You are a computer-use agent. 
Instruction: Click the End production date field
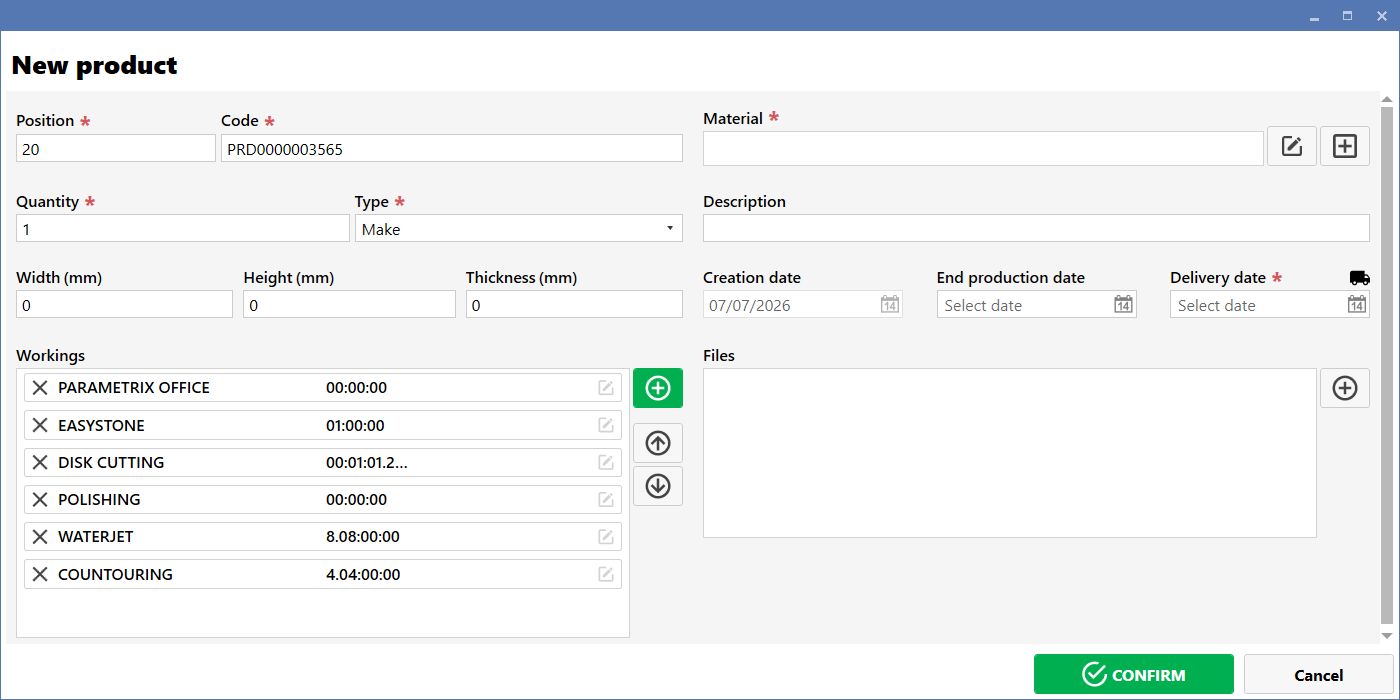(x=1036, y=305)
